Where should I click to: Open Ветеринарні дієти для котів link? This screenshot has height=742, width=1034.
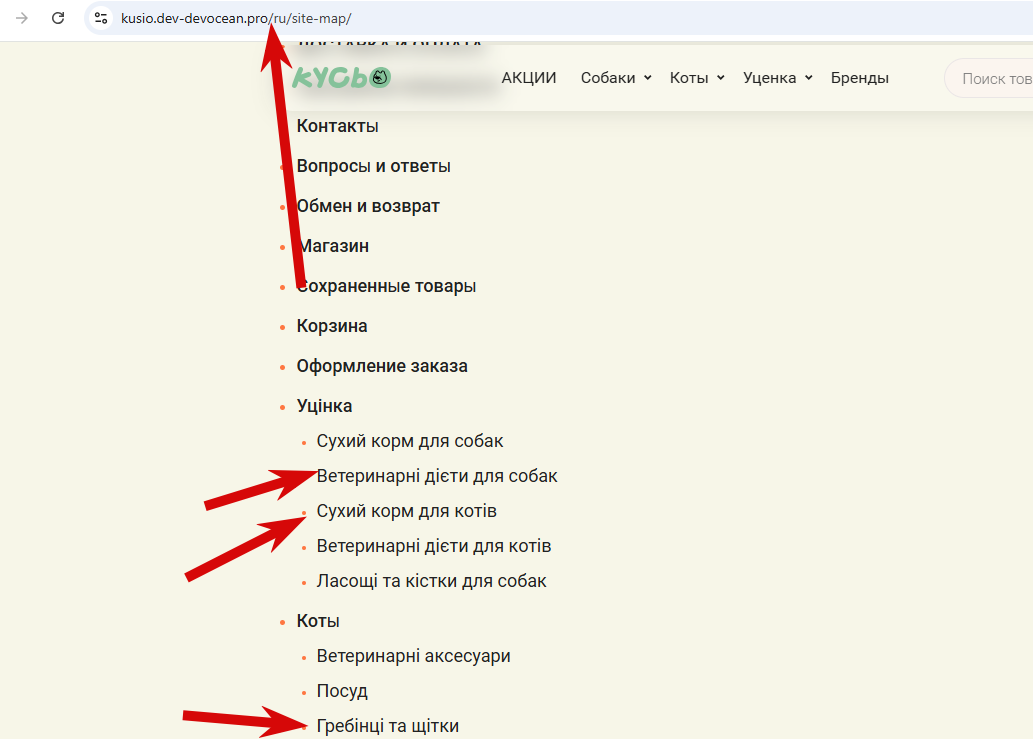point(434,546)
